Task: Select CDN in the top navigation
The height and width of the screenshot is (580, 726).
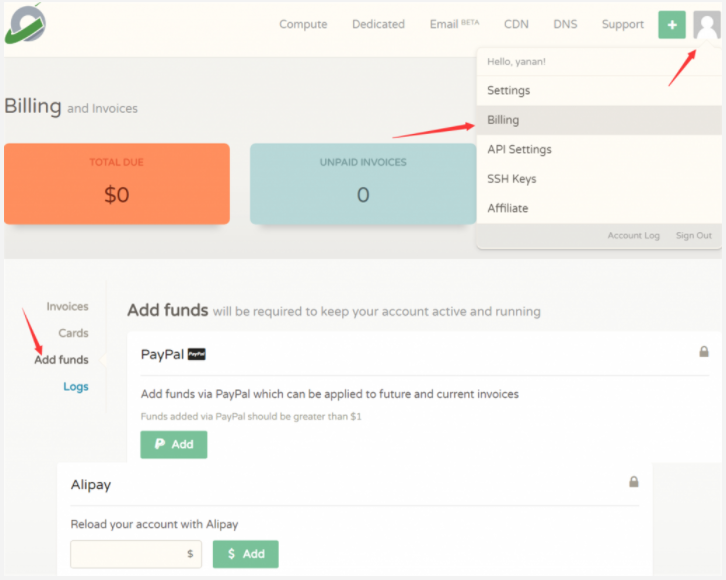Action: [x=516, y=25]
